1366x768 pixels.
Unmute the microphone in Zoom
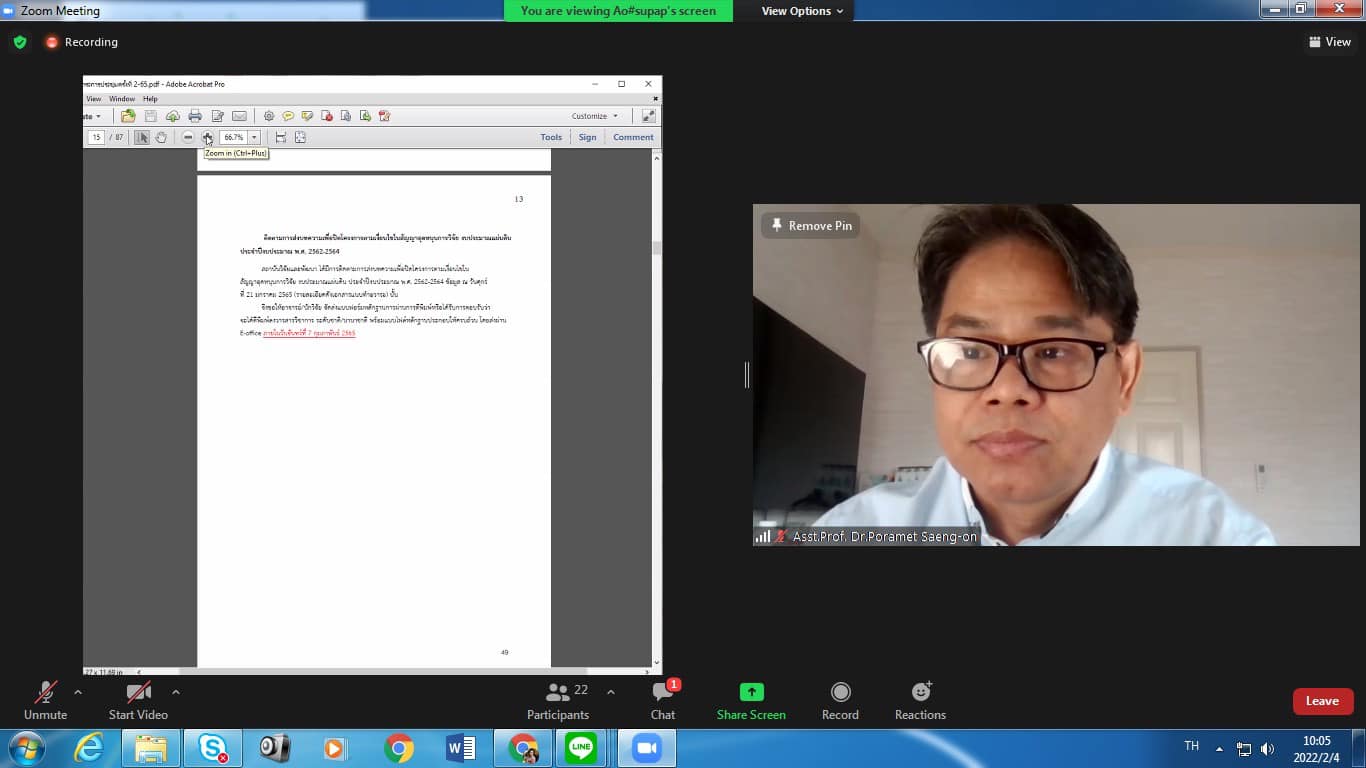[45, 693]
